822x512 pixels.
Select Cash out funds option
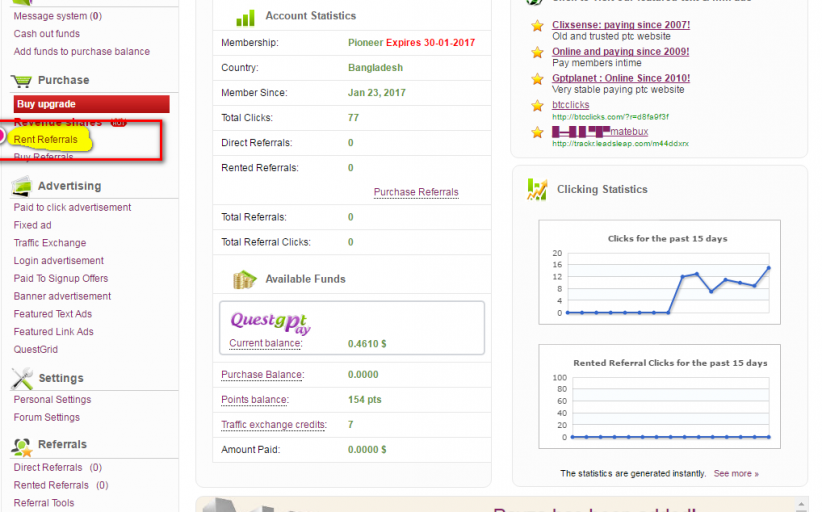point(47,34)
